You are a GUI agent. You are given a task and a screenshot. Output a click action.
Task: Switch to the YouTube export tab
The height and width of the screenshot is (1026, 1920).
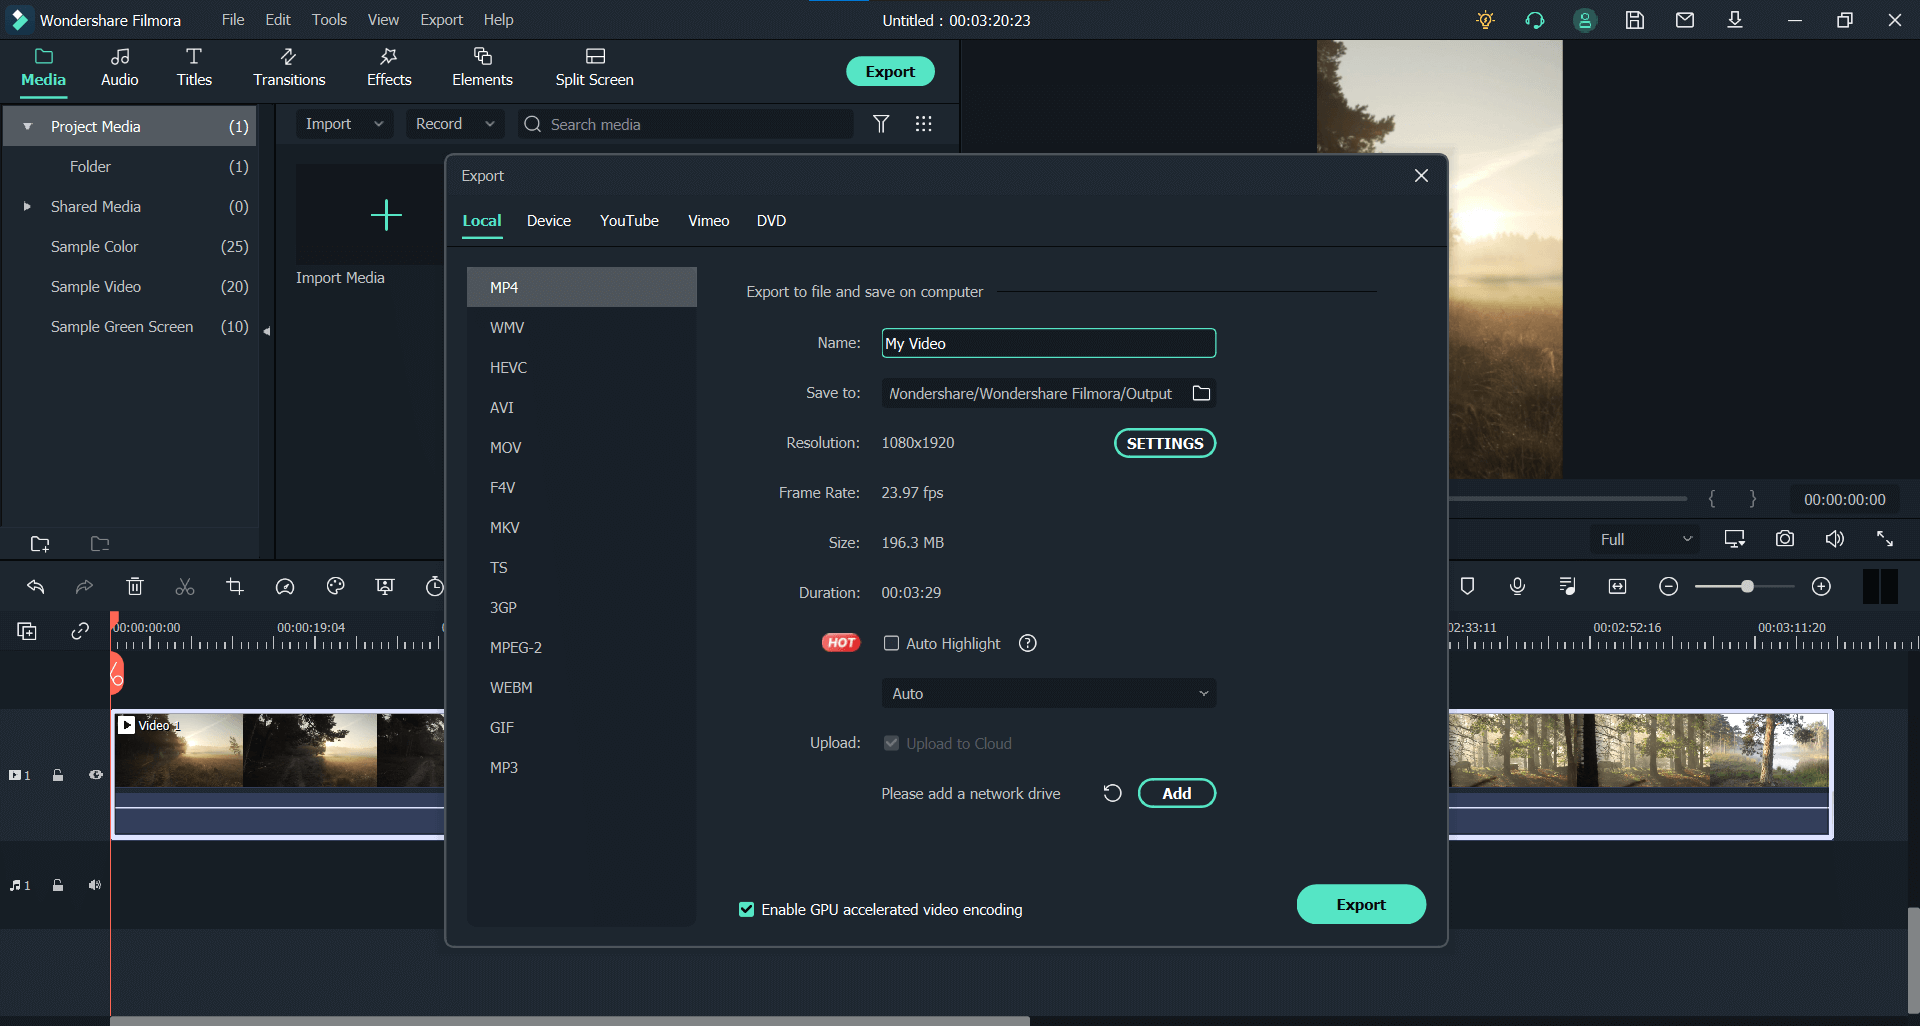click(x=629, y=220)
